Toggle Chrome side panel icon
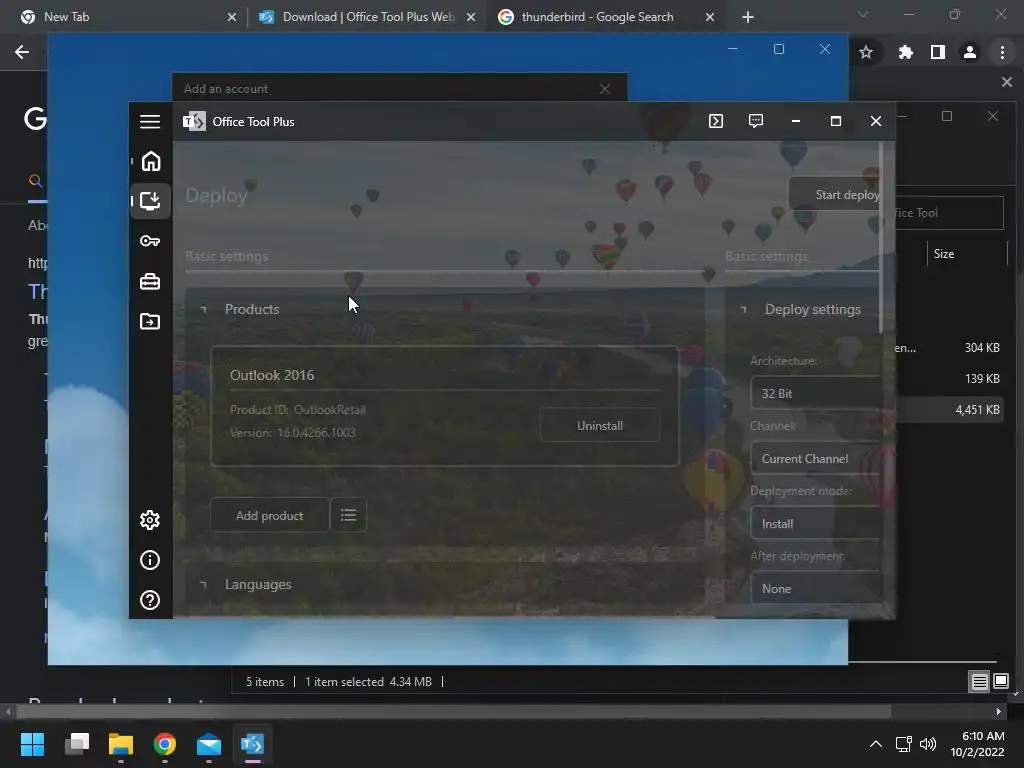 click(x=938, y=52)
